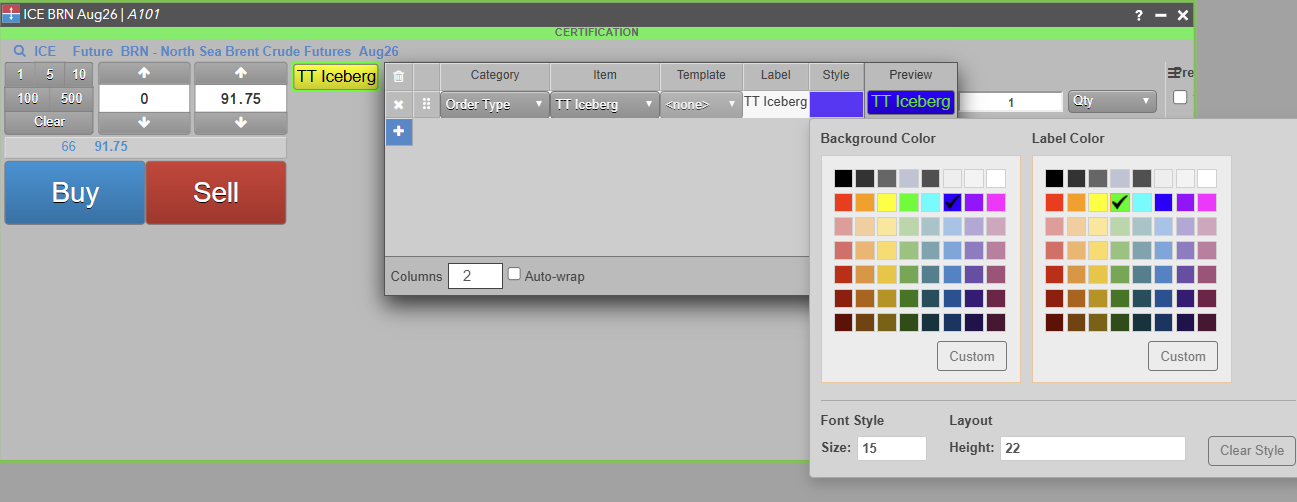Open Custom under Label Color
Viewport: 1297px width, 502px height.
pyautogui.click(x=1183, y=356)
